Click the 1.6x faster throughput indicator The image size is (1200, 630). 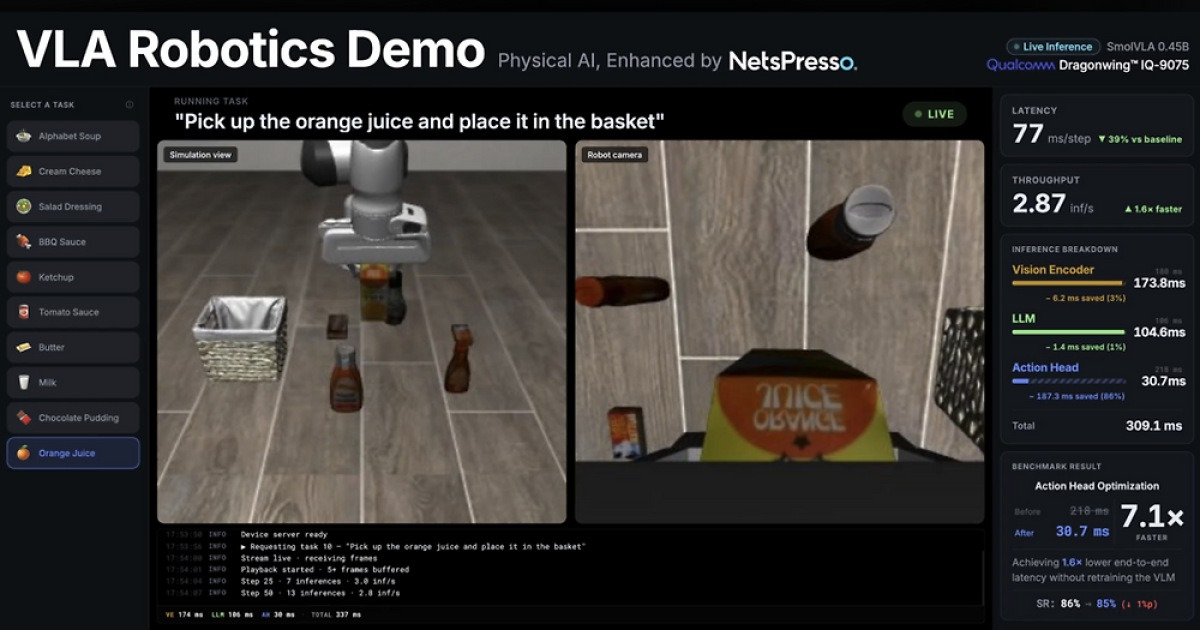pyautogui.click(x=1153, y=209)
